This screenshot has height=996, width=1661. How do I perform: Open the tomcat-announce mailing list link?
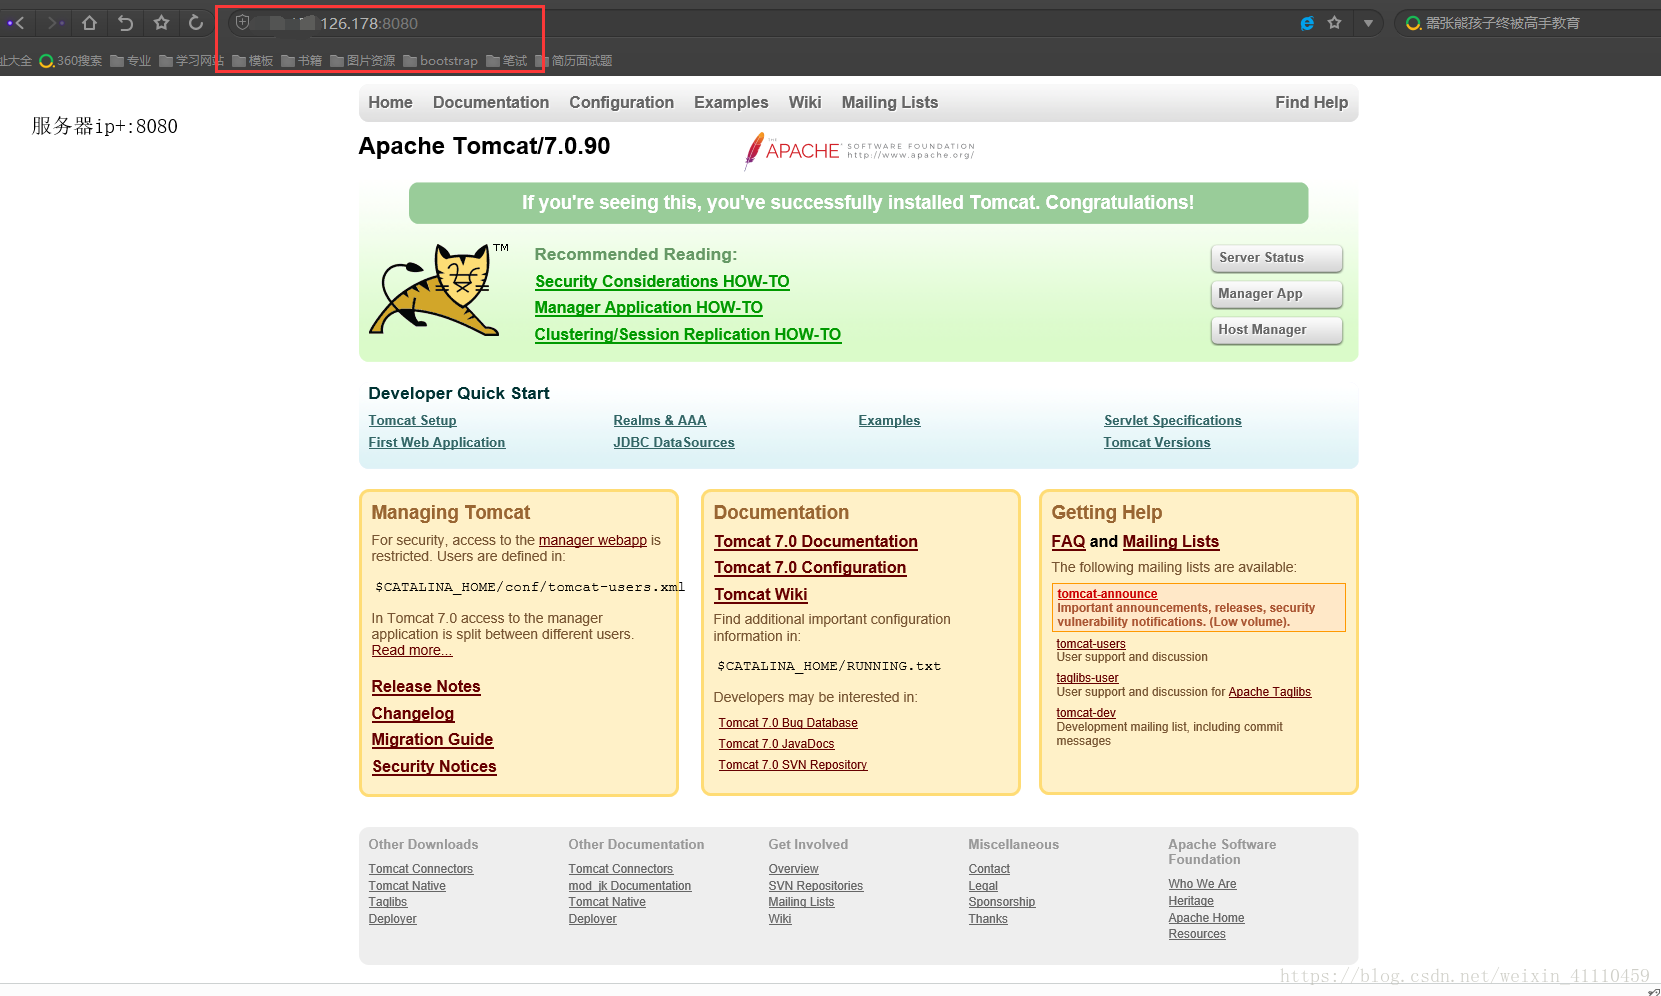pyautogui.click(x=1107, y=594)
